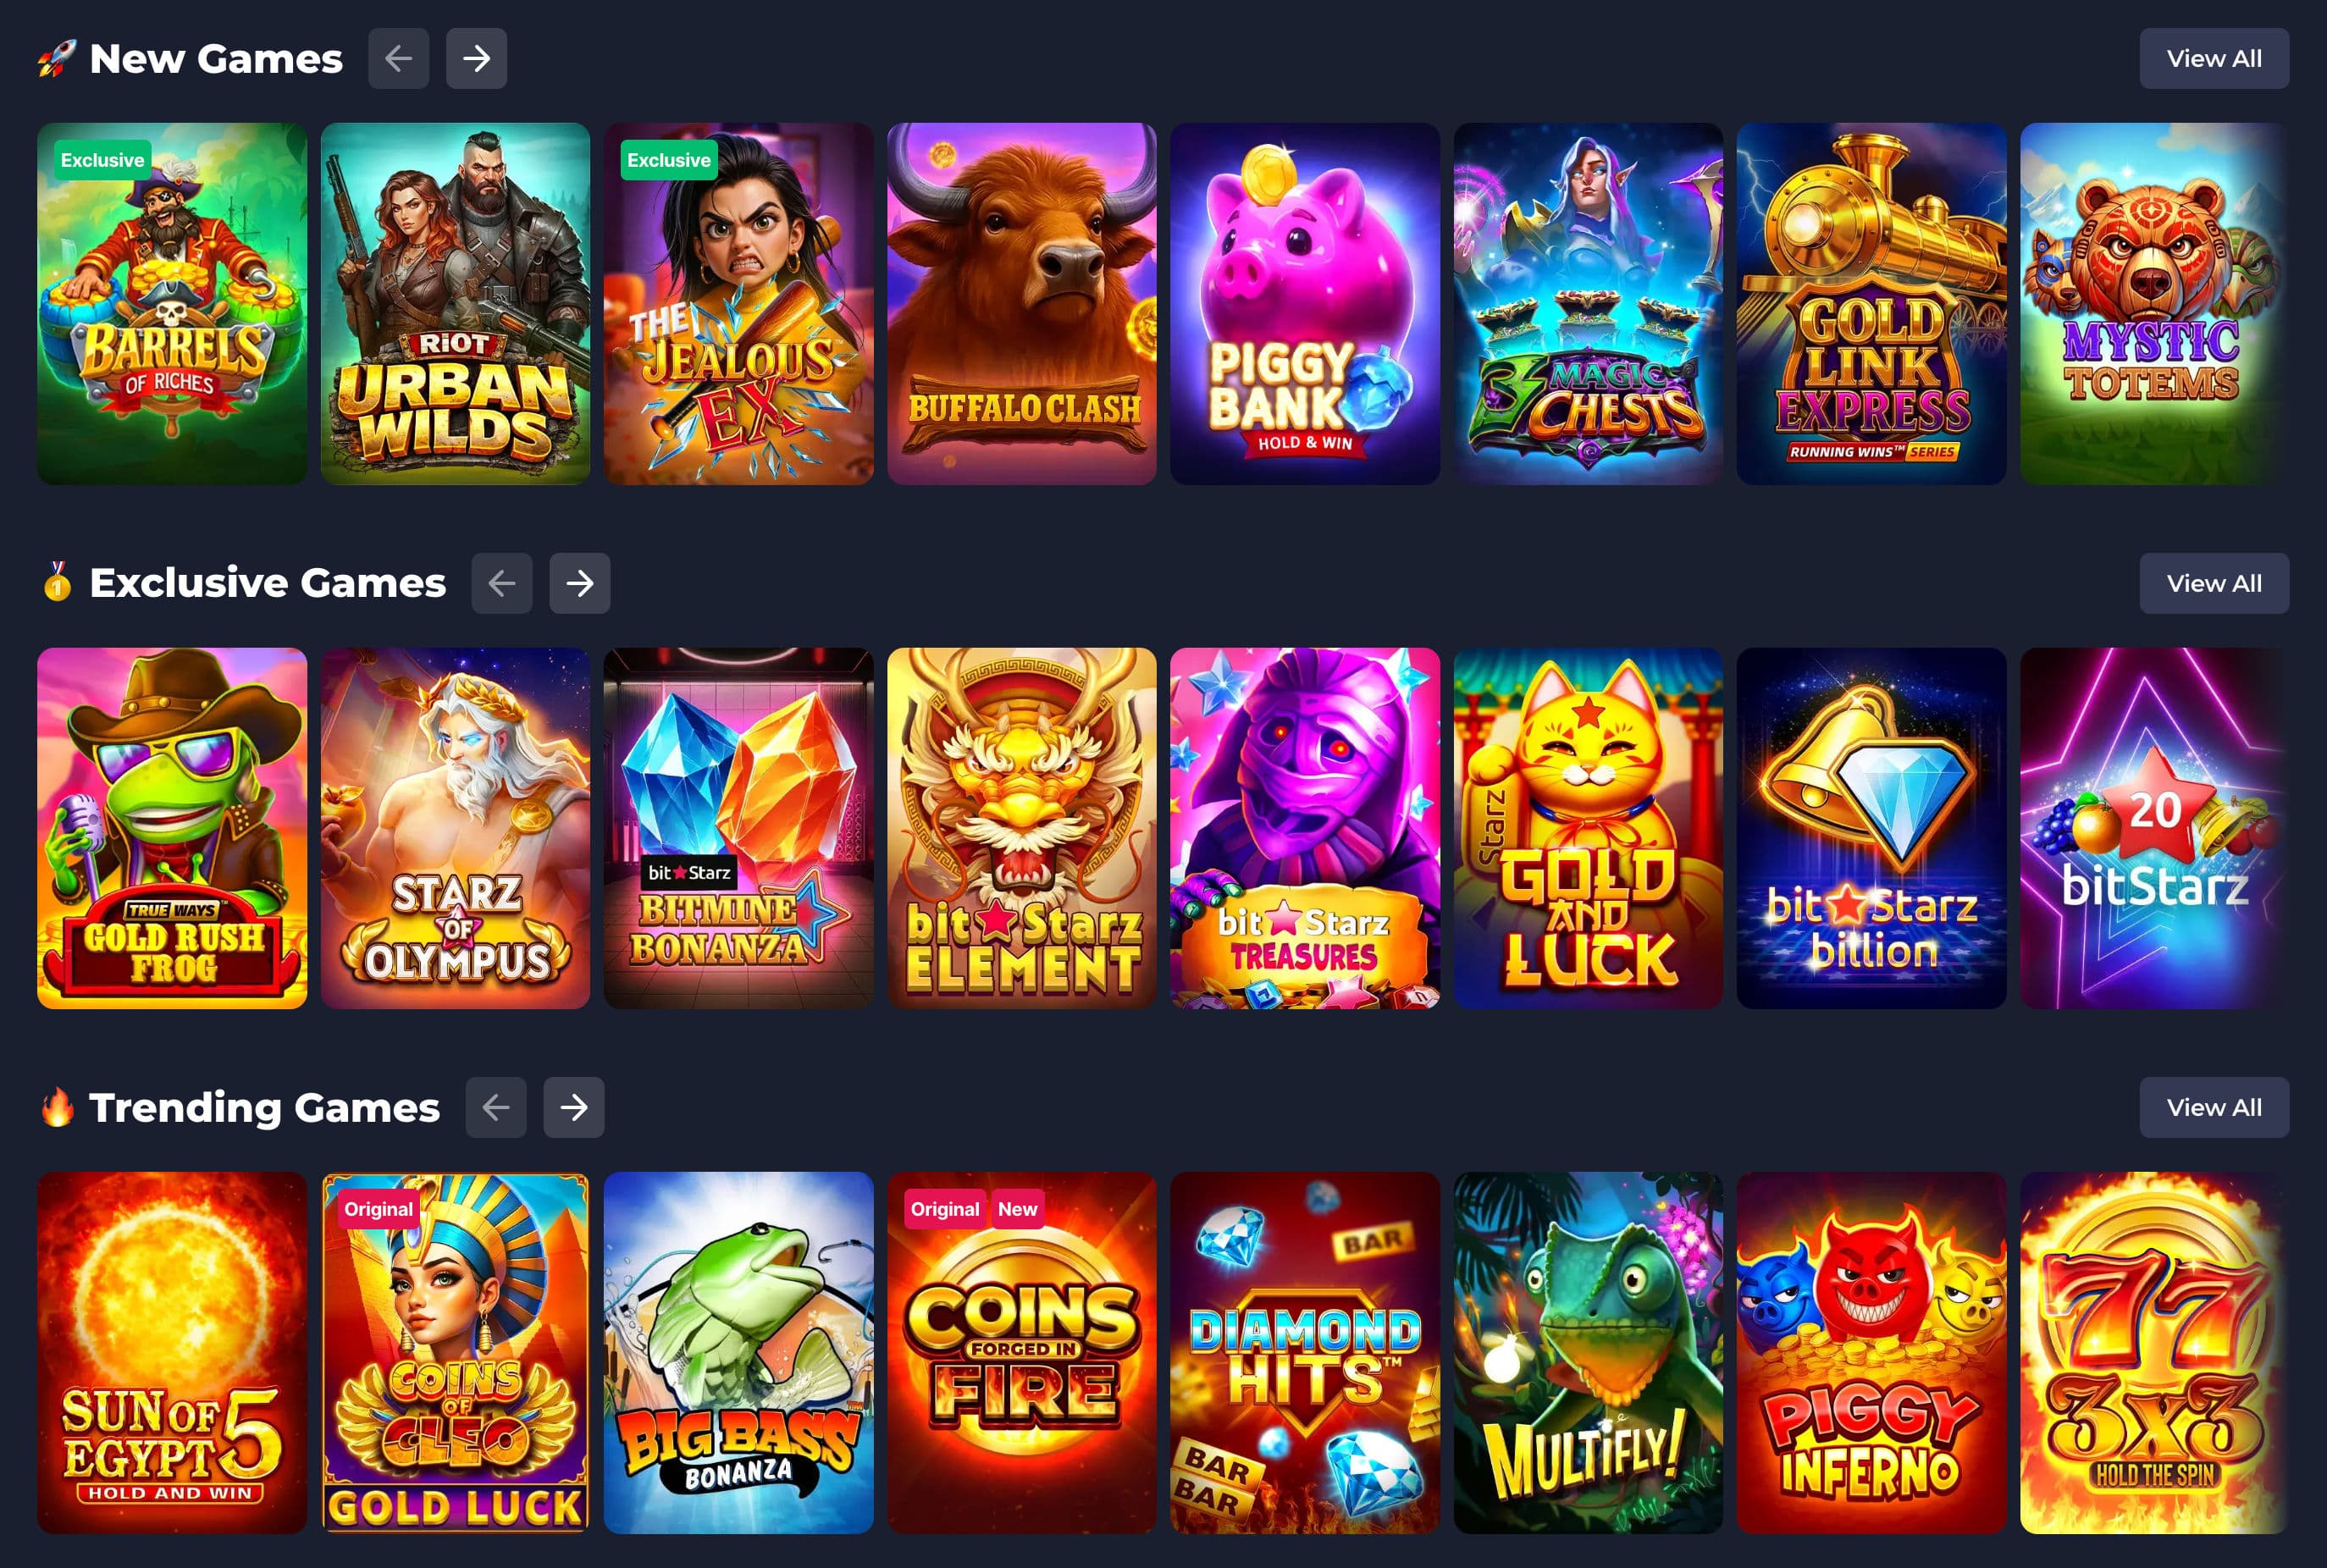Image resolution: width=2327 pixels, height=1568 pixels.
Task: Click next arrow in New Games row
Action: pos(476,59)
